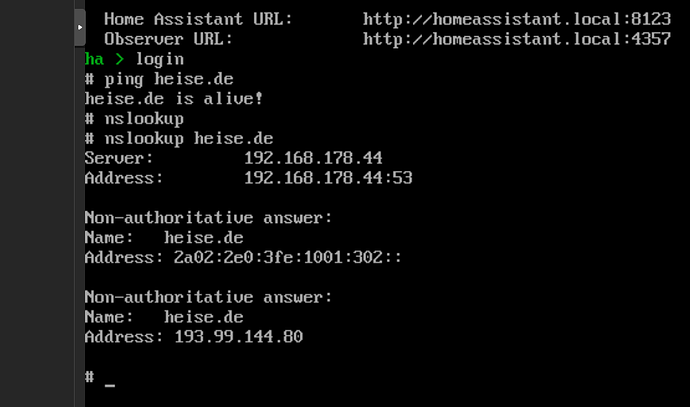Click the 'Server:' label in nslookup output
The height and width of the screenshot is (407, 690).
(119, 158)
